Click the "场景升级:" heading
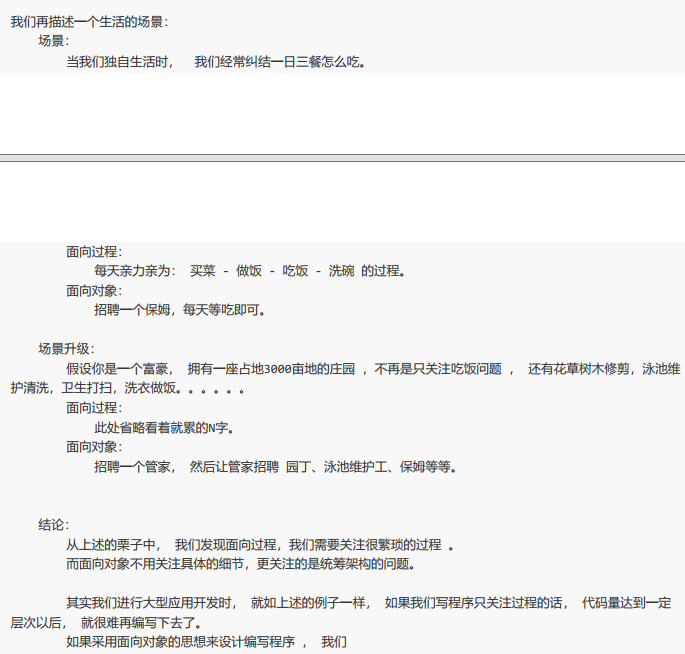This screenshot has width=685, height=654. (66, 349)
